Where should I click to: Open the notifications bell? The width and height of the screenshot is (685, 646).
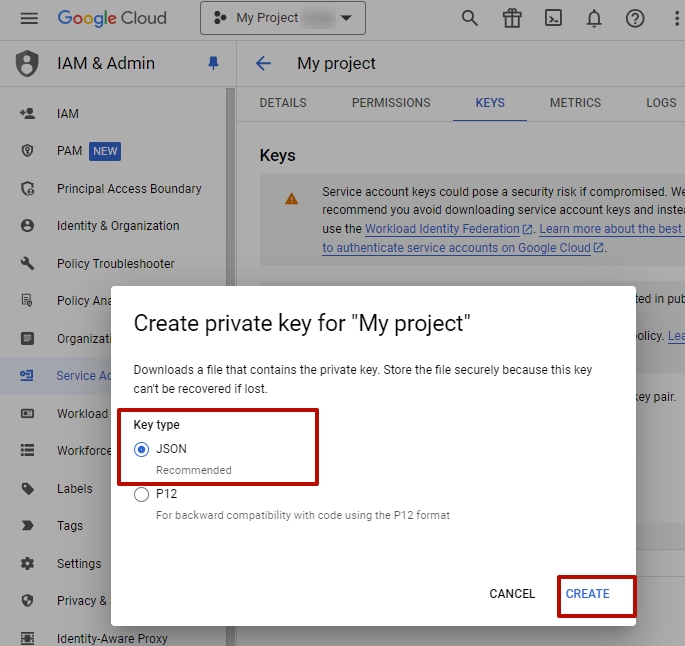(x=594, y=18)
